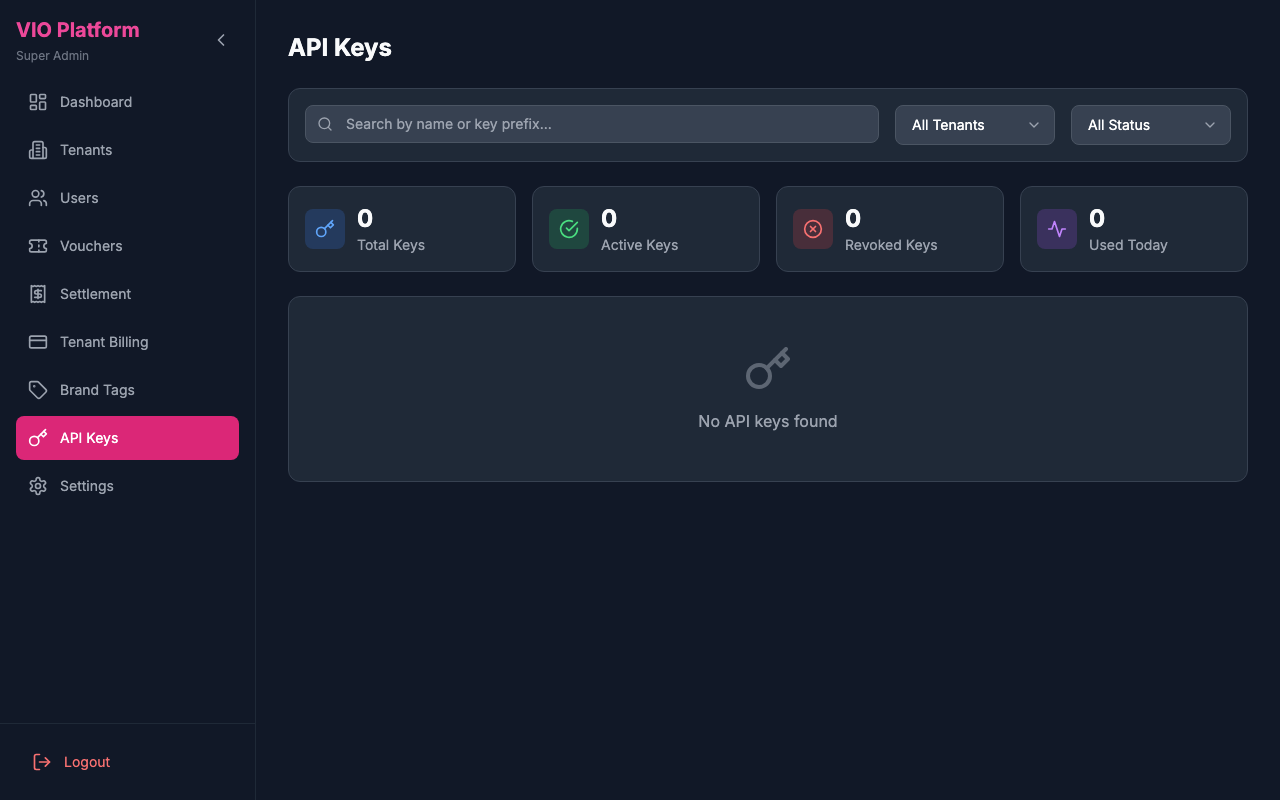Click the red Revoked Keys icon
1280x800 pixels.
click(x=812, y=228)
